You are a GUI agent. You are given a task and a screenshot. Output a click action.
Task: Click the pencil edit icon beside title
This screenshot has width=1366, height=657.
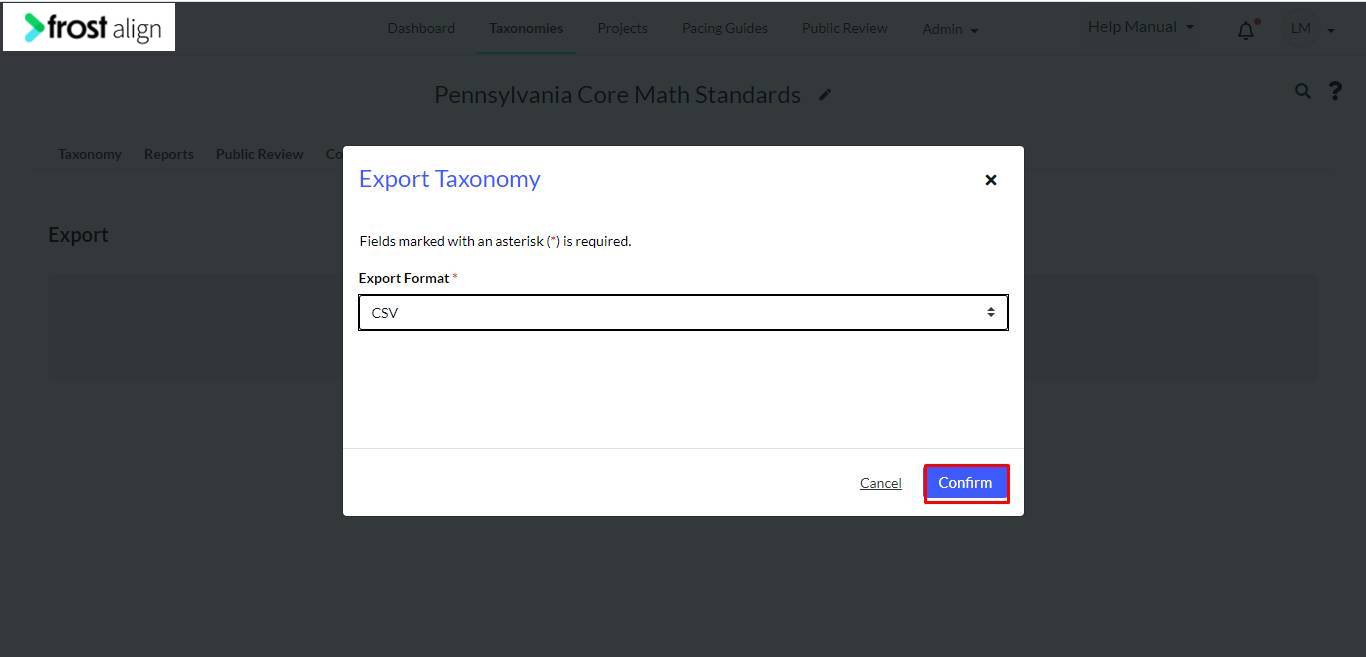coord(825,95)
